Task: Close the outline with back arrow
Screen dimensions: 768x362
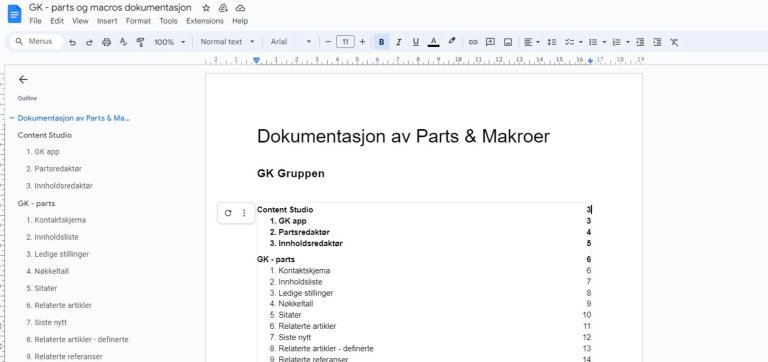Action: pos(23,79)
